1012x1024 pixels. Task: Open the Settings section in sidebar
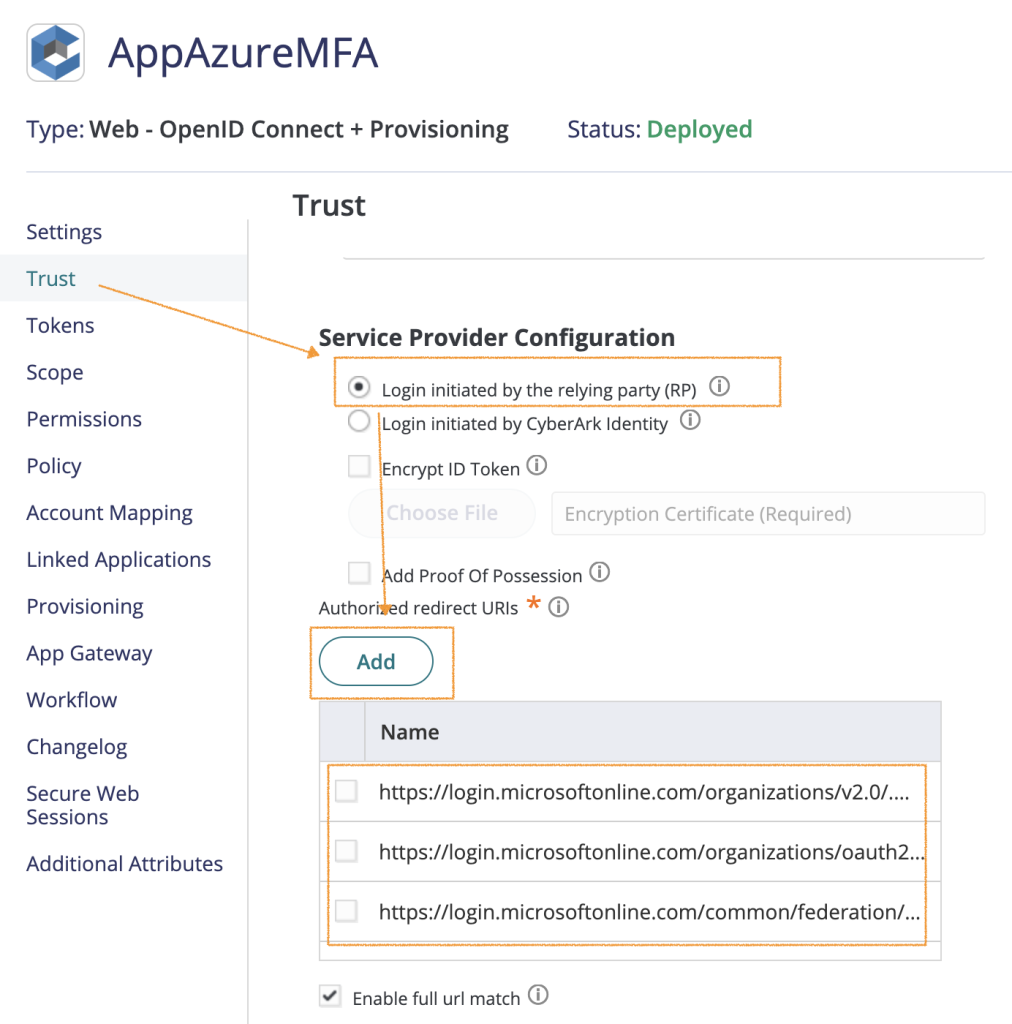64,232
